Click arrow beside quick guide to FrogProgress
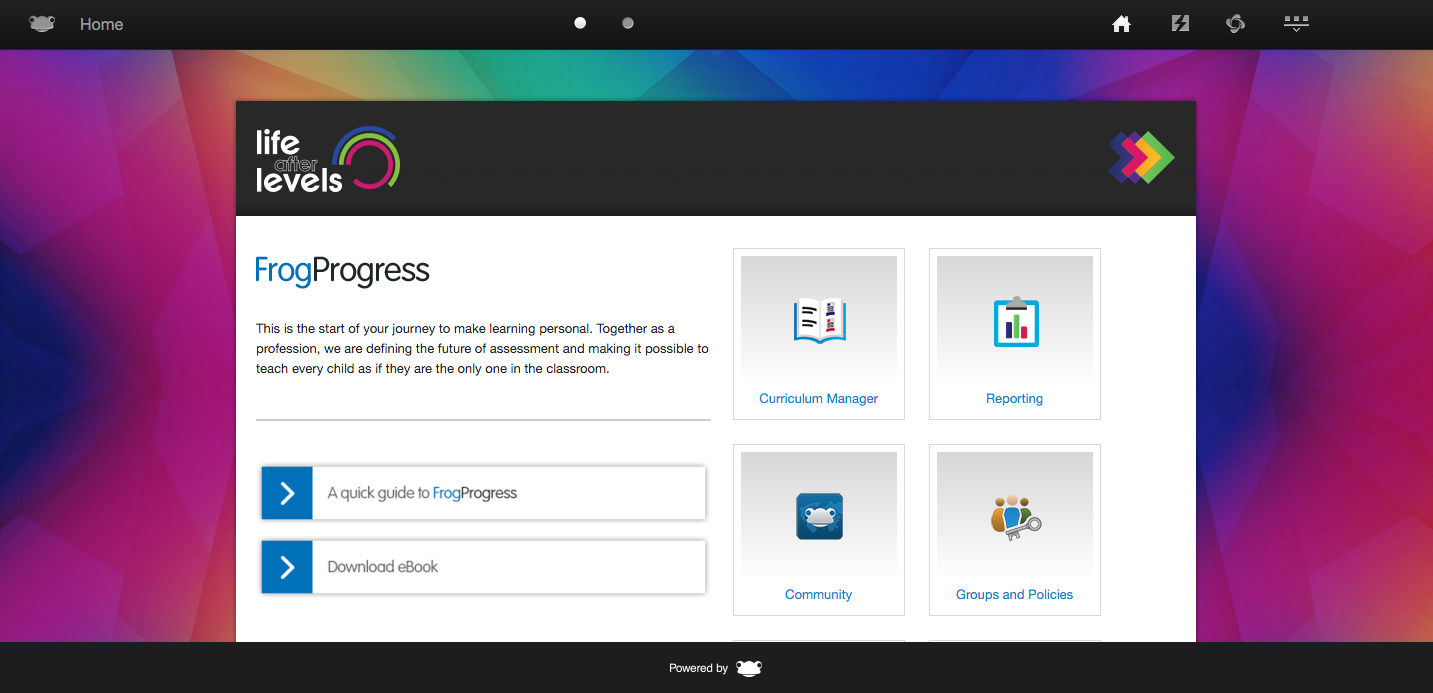This screenshot has height=693, width=1433. pyautogui.click(x=287, y=493)
